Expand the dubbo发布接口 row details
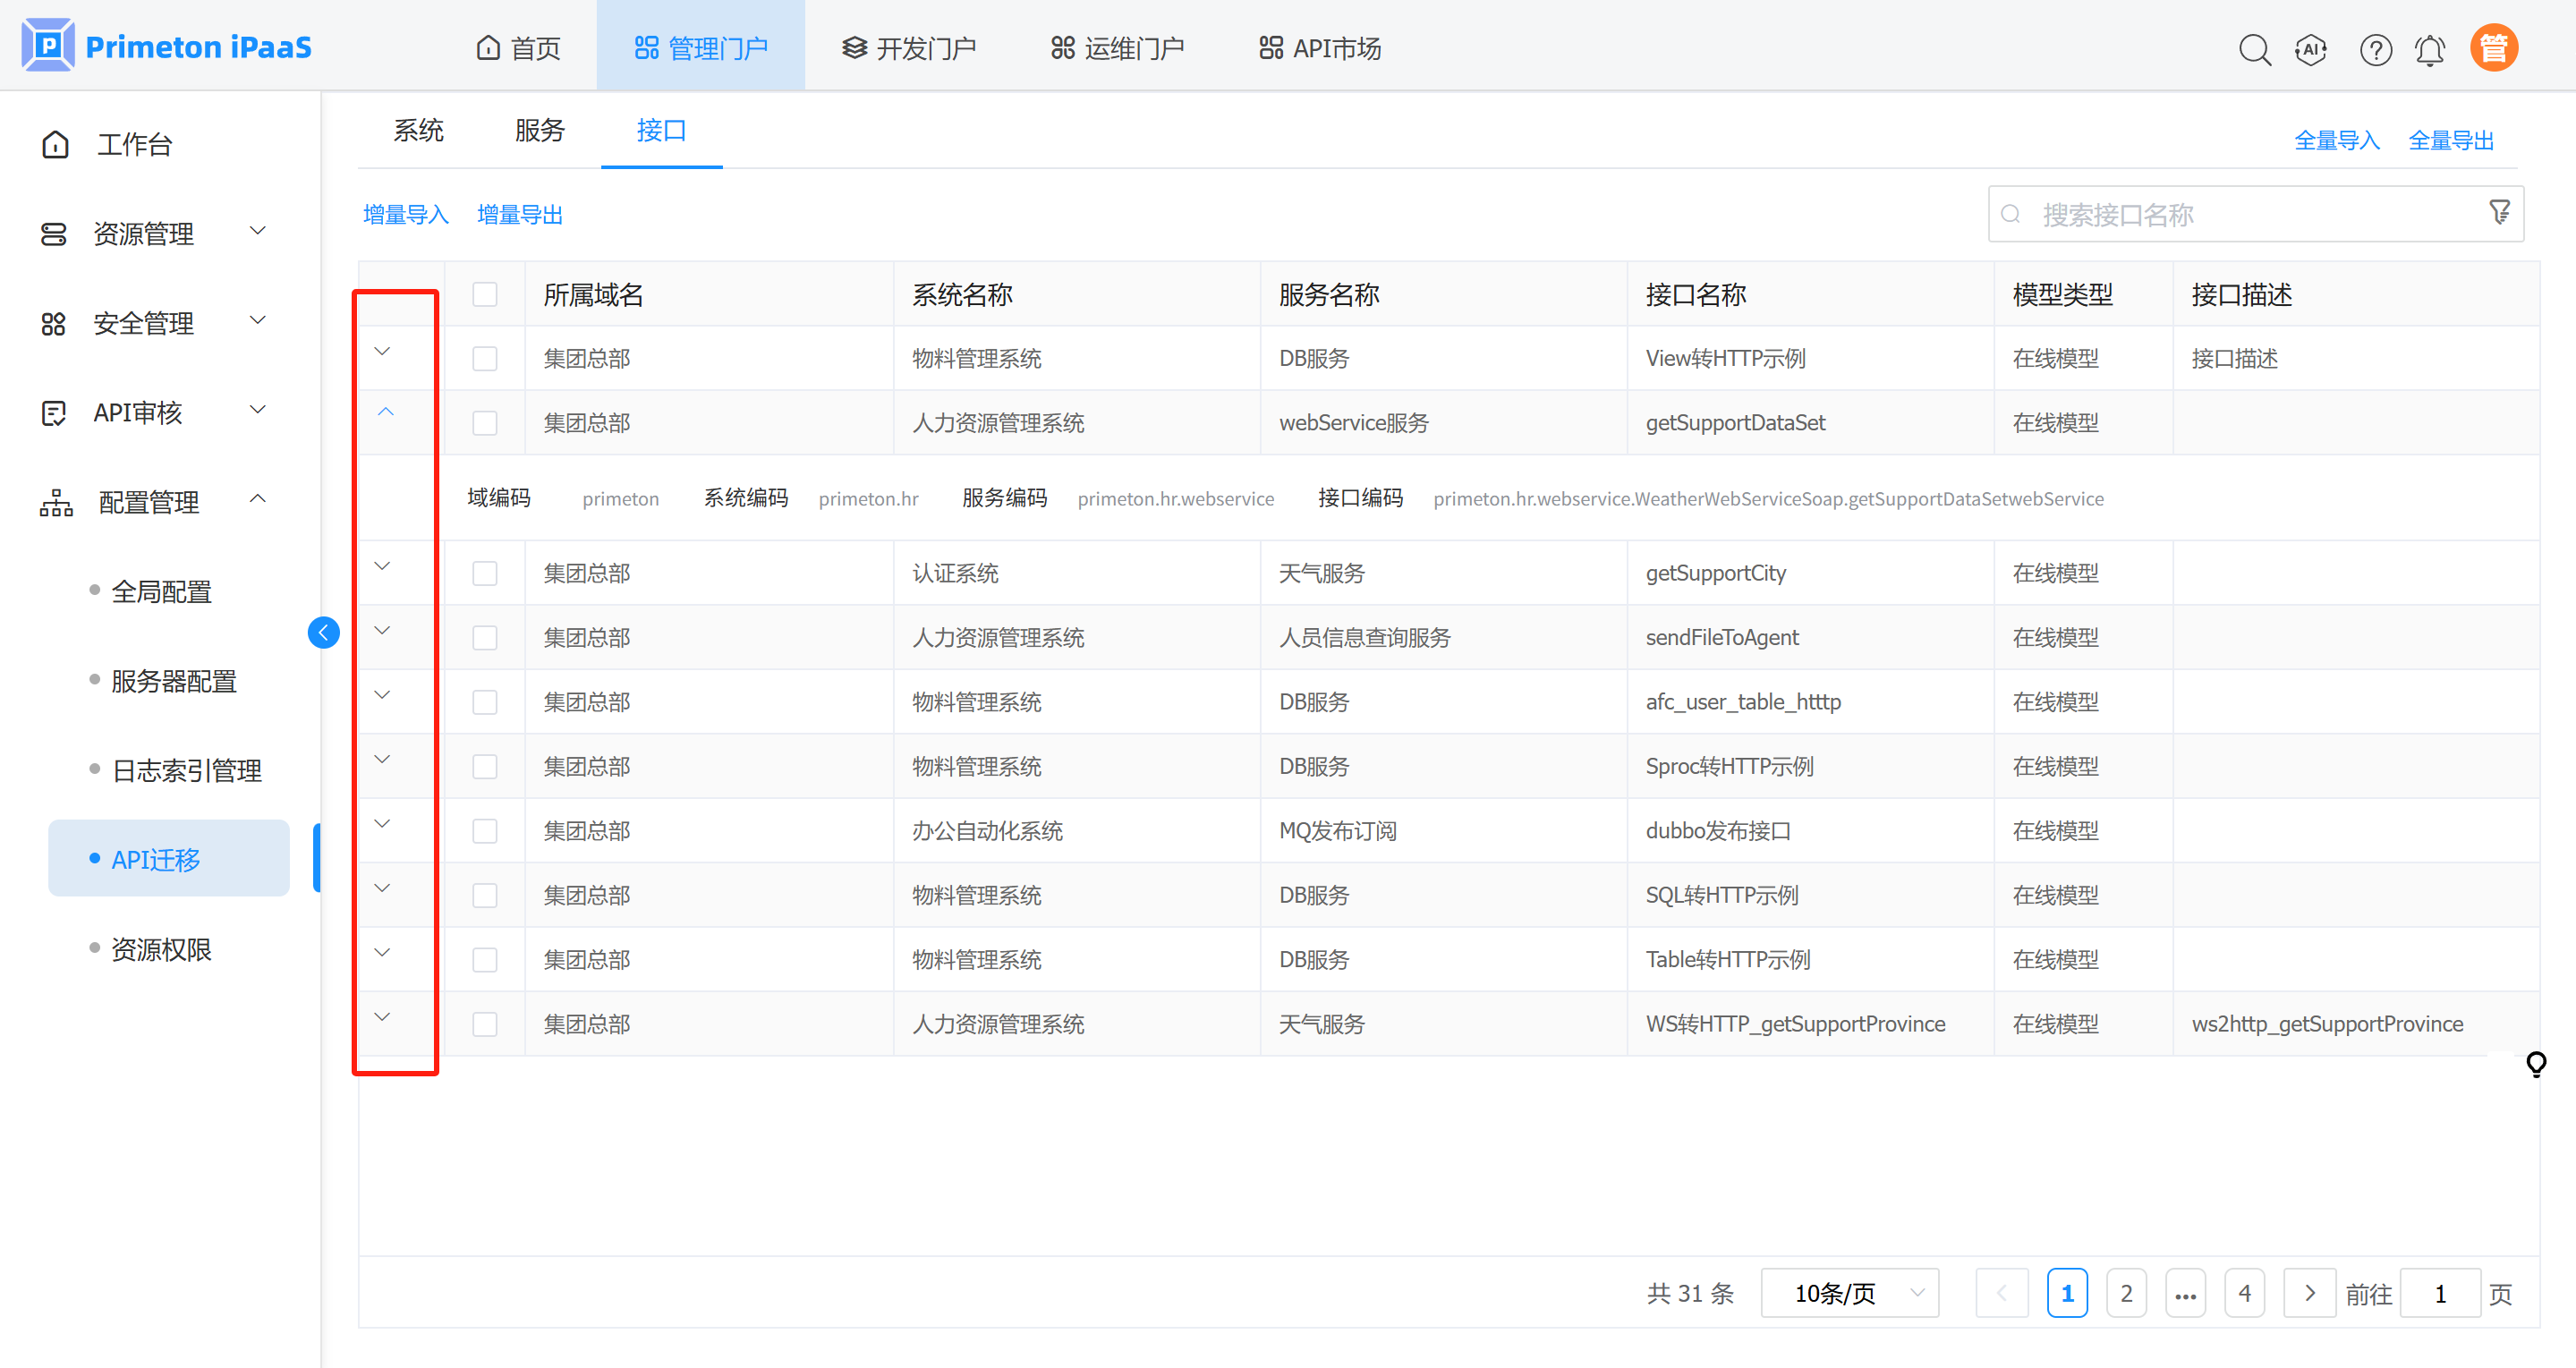2576x1368 pixels. 382,823
